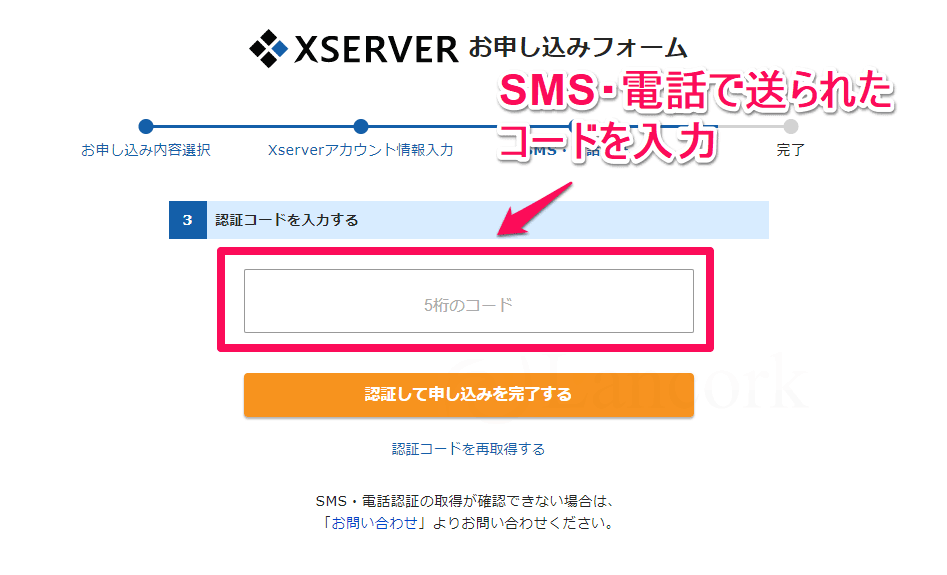
Task: Open the 認証コードを再取得する link
Action: (469, 449)
